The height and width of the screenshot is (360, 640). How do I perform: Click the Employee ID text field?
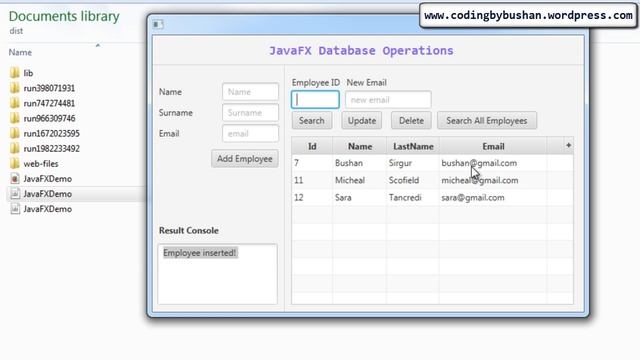[315, 100]
